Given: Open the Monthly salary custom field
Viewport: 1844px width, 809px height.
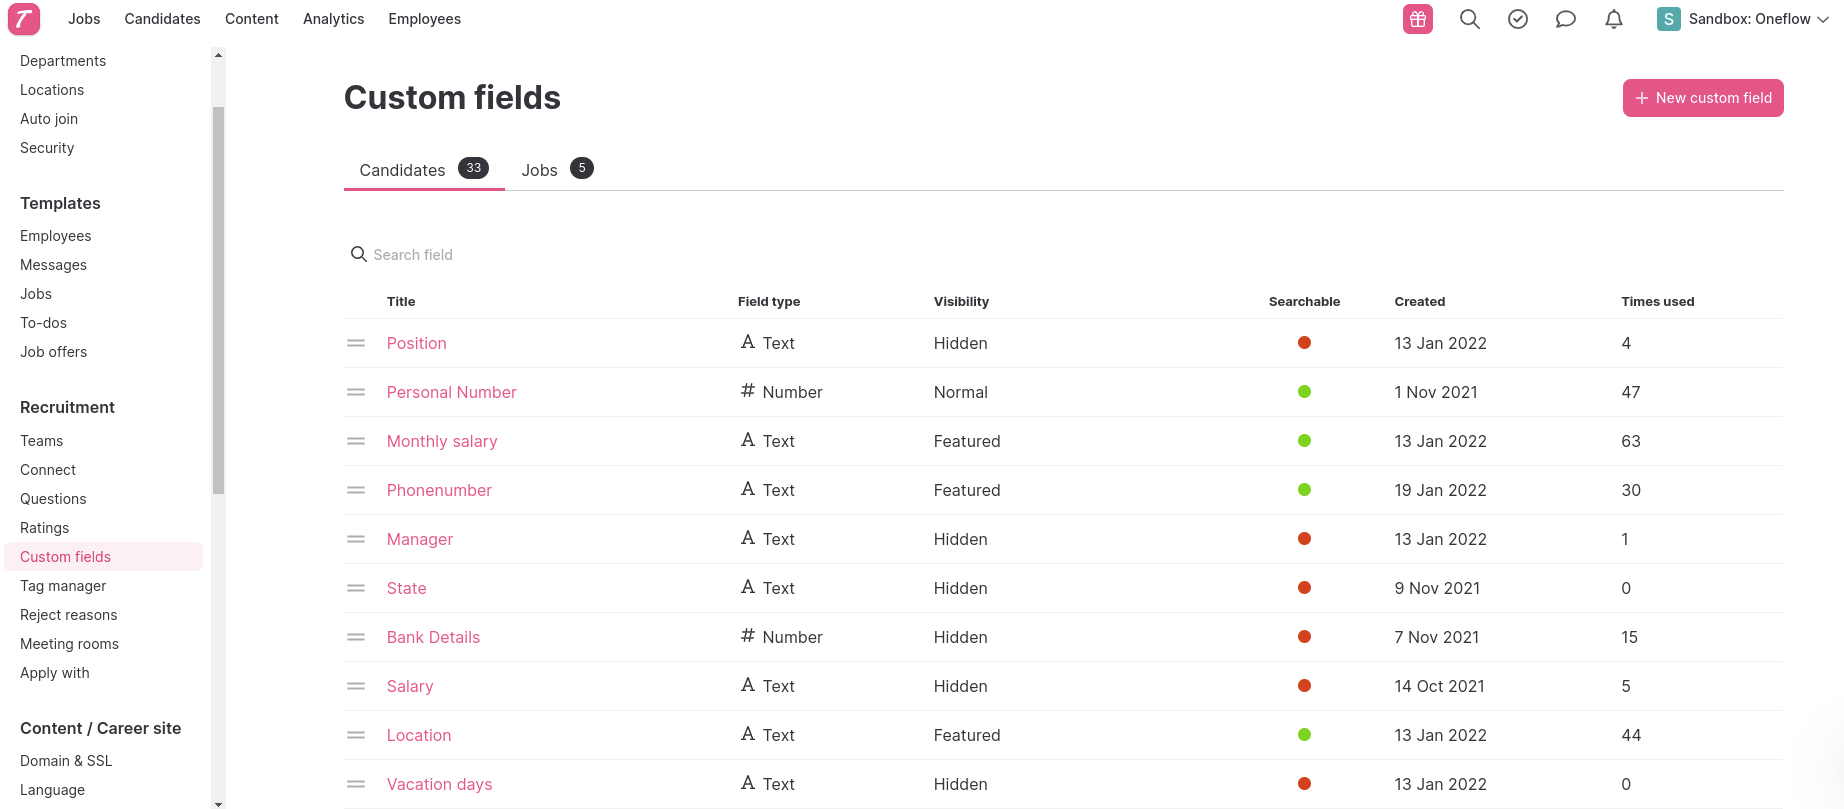Looking at the screenshot, I should [x=442, y=441].
